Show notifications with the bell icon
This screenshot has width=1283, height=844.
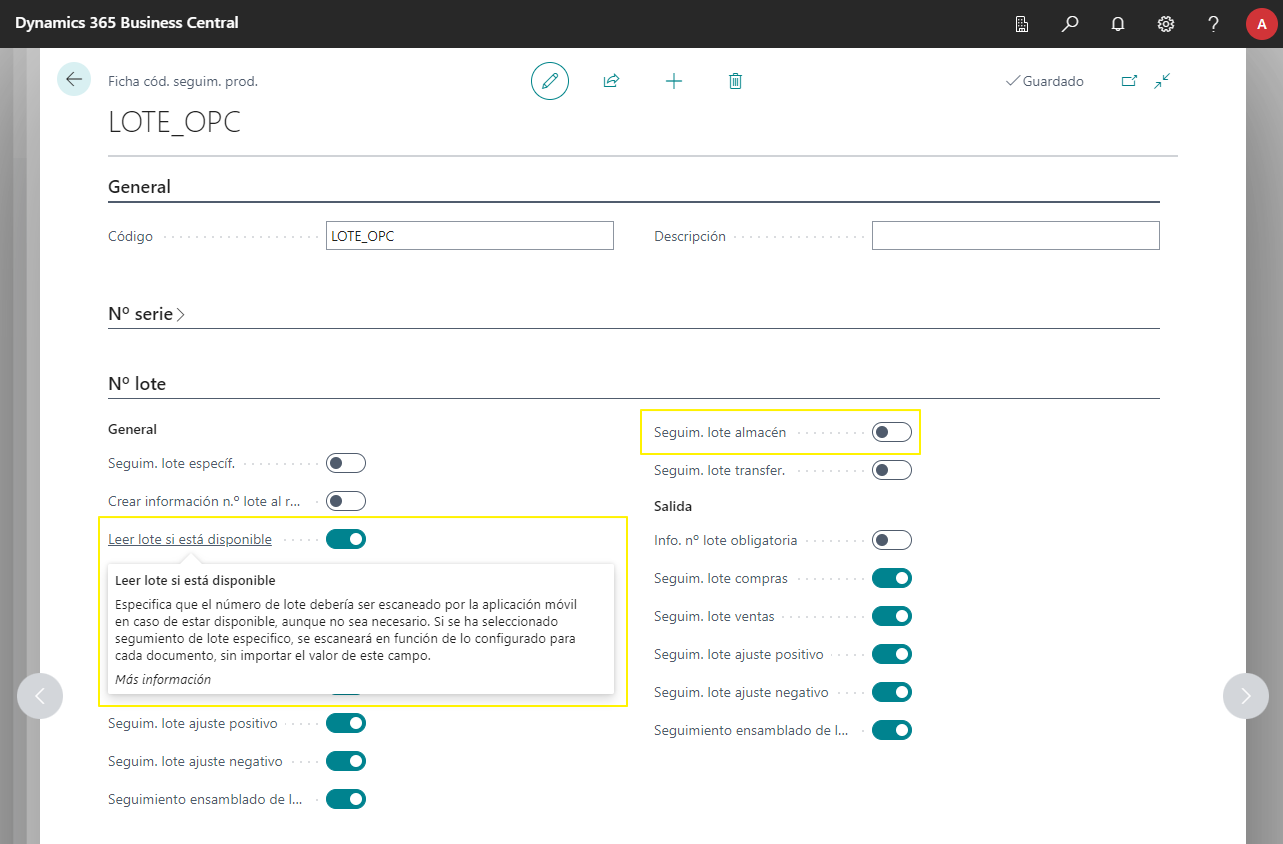pos(1118,24)
